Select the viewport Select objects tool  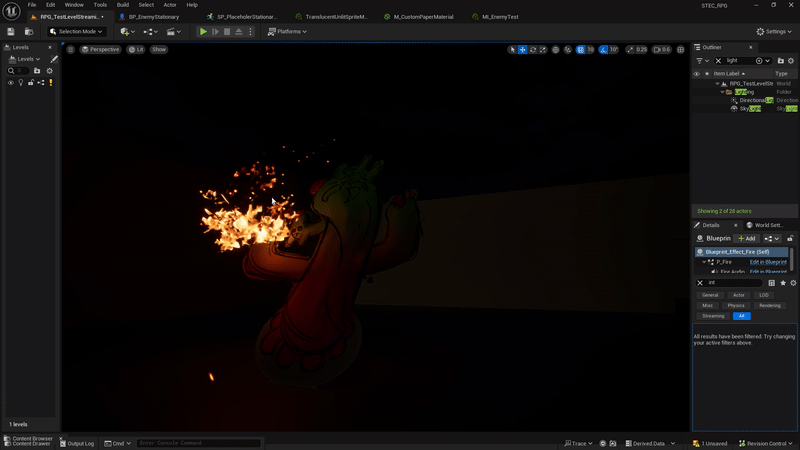pyautogui.click(x=512, y=49)
